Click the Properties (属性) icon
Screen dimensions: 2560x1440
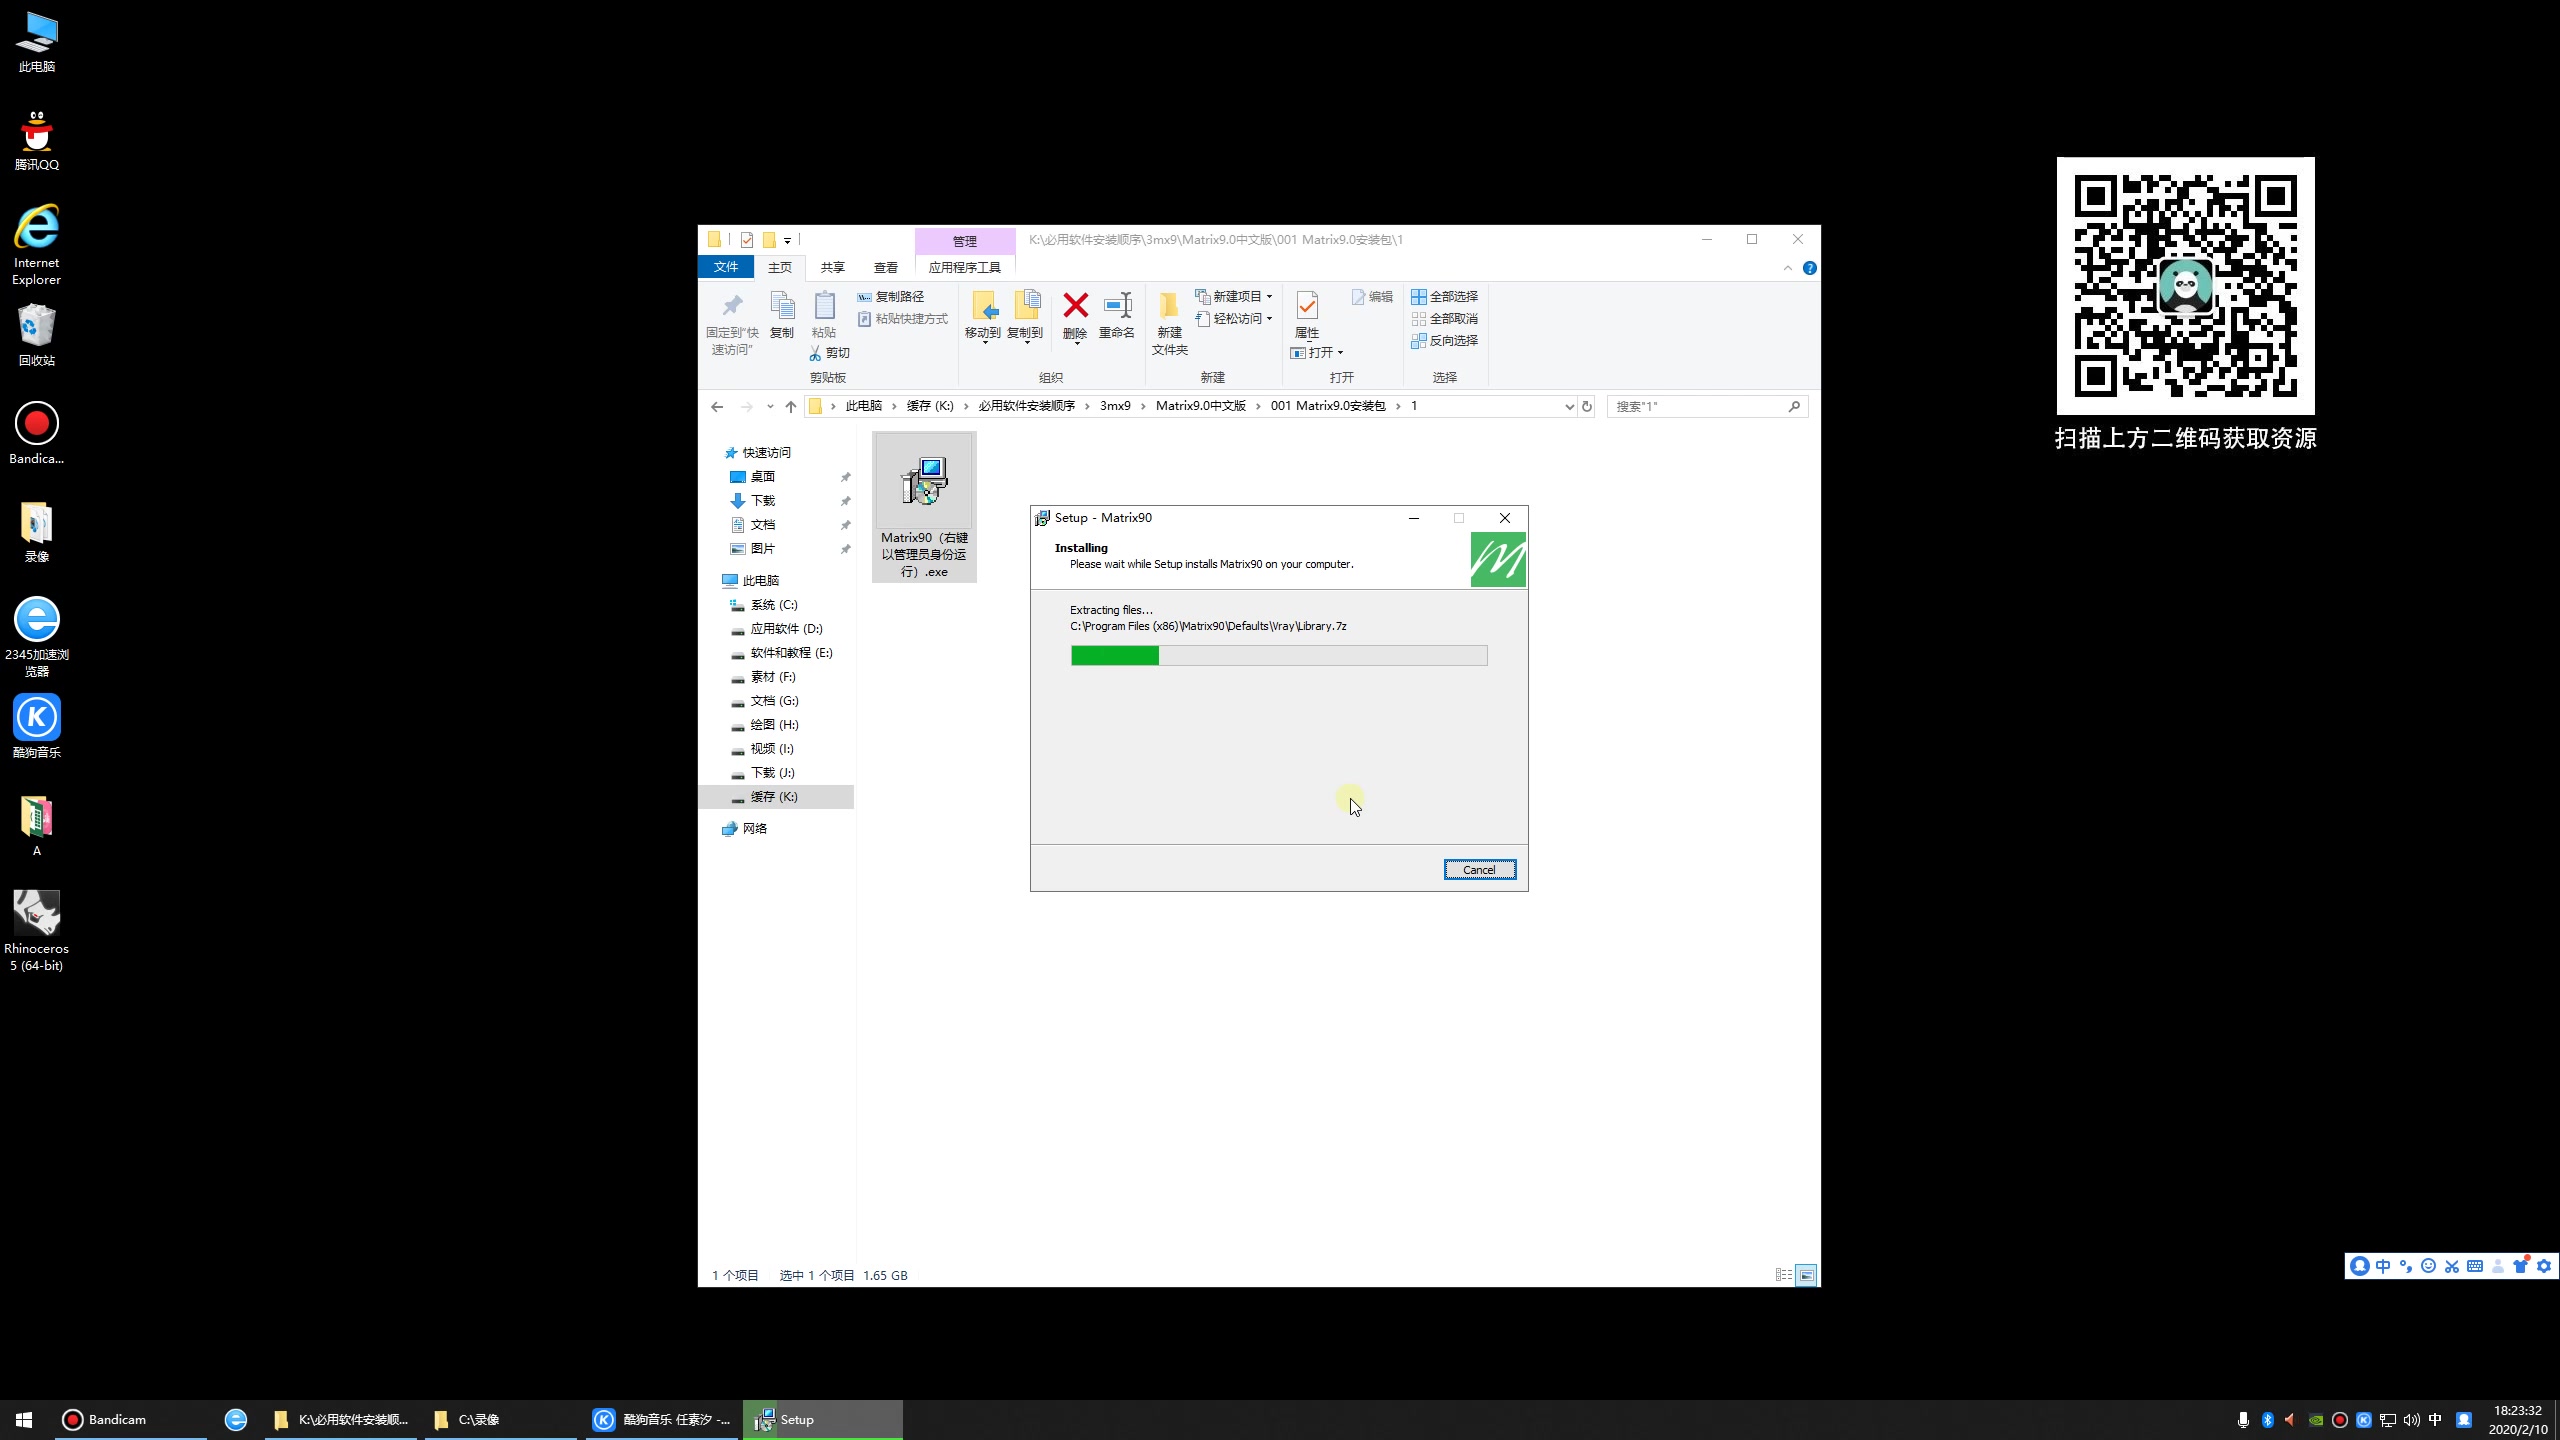coord(1307,305)
